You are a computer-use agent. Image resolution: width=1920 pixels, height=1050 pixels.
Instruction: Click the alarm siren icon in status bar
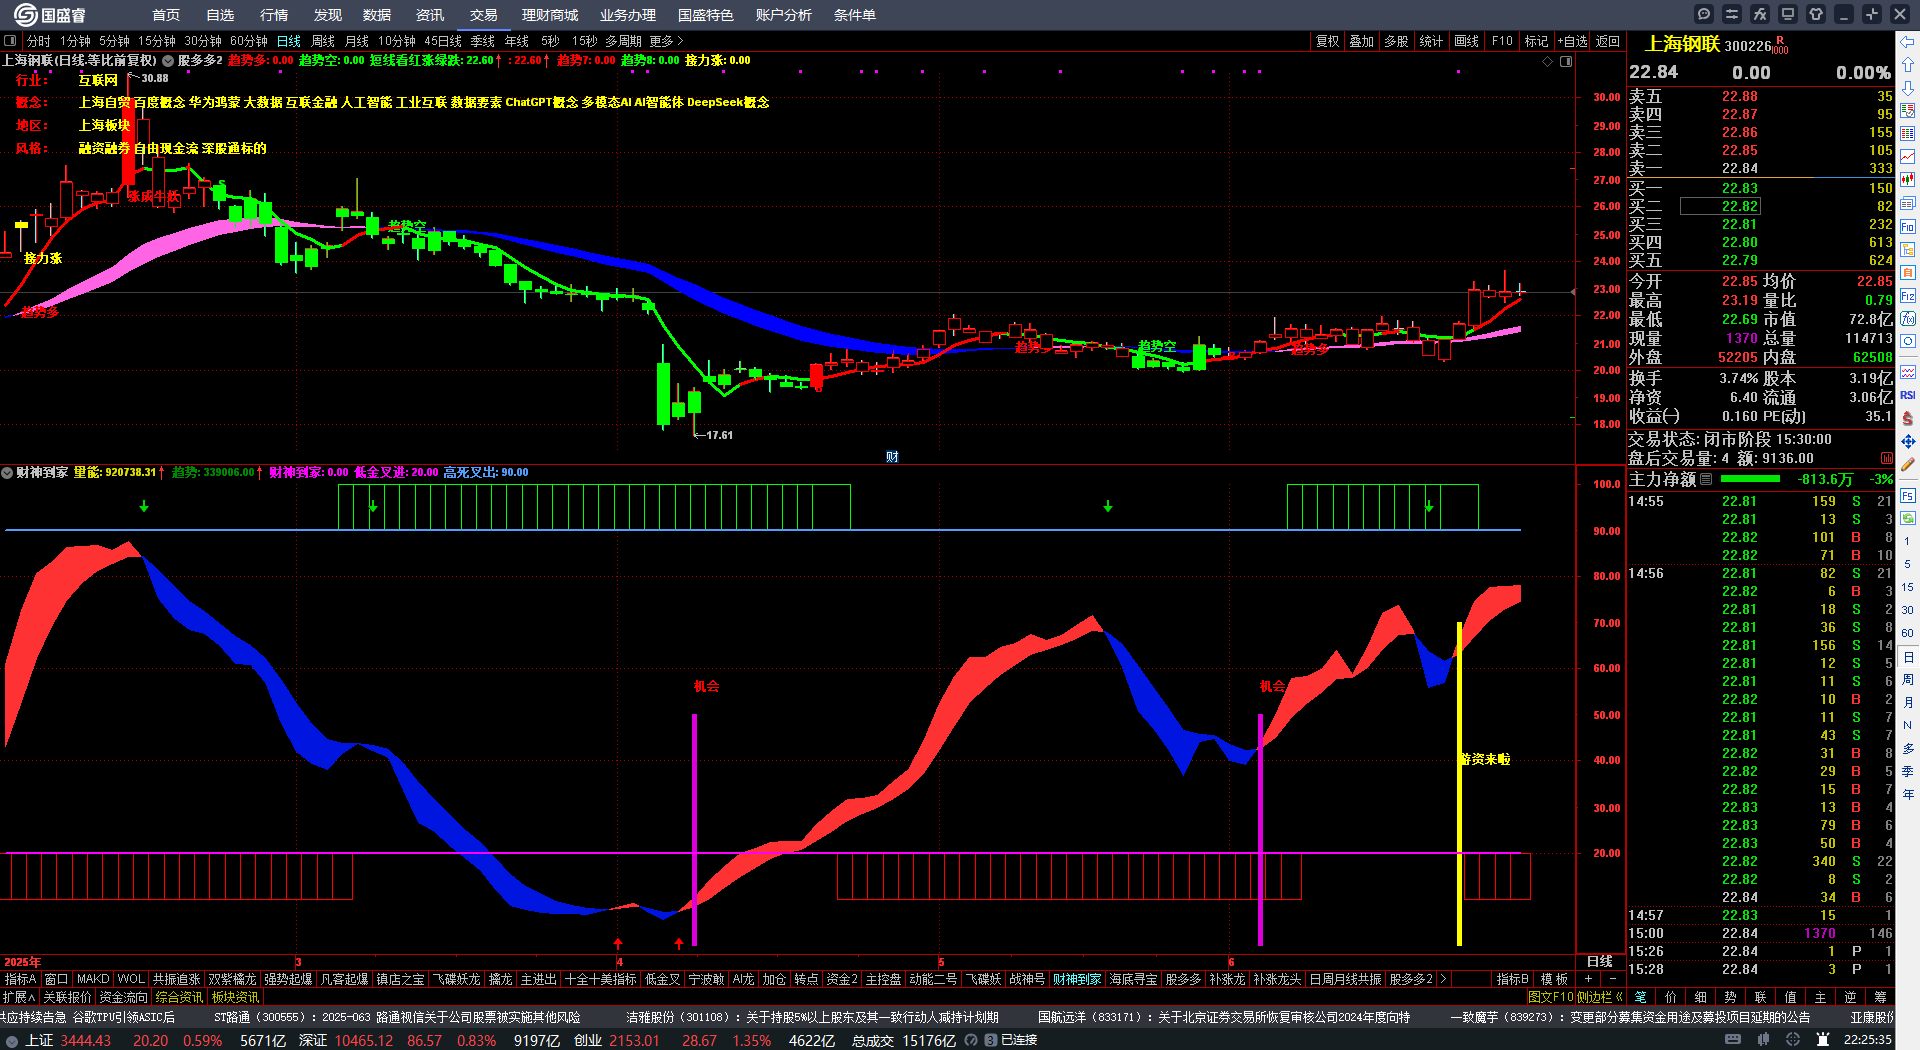(x=1824, y=1040)
